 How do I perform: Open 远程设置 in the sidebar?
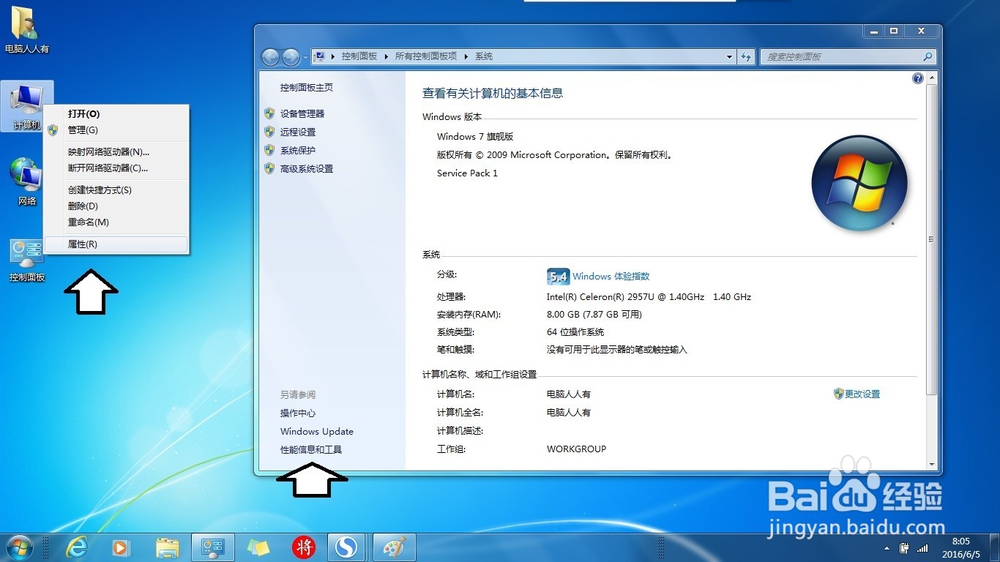[298, 132]
